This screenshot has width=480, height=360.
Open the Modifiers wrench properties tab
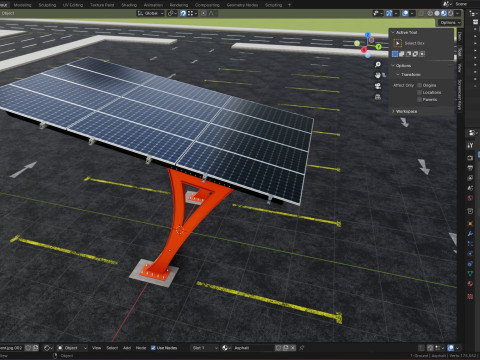click(470, 234)
